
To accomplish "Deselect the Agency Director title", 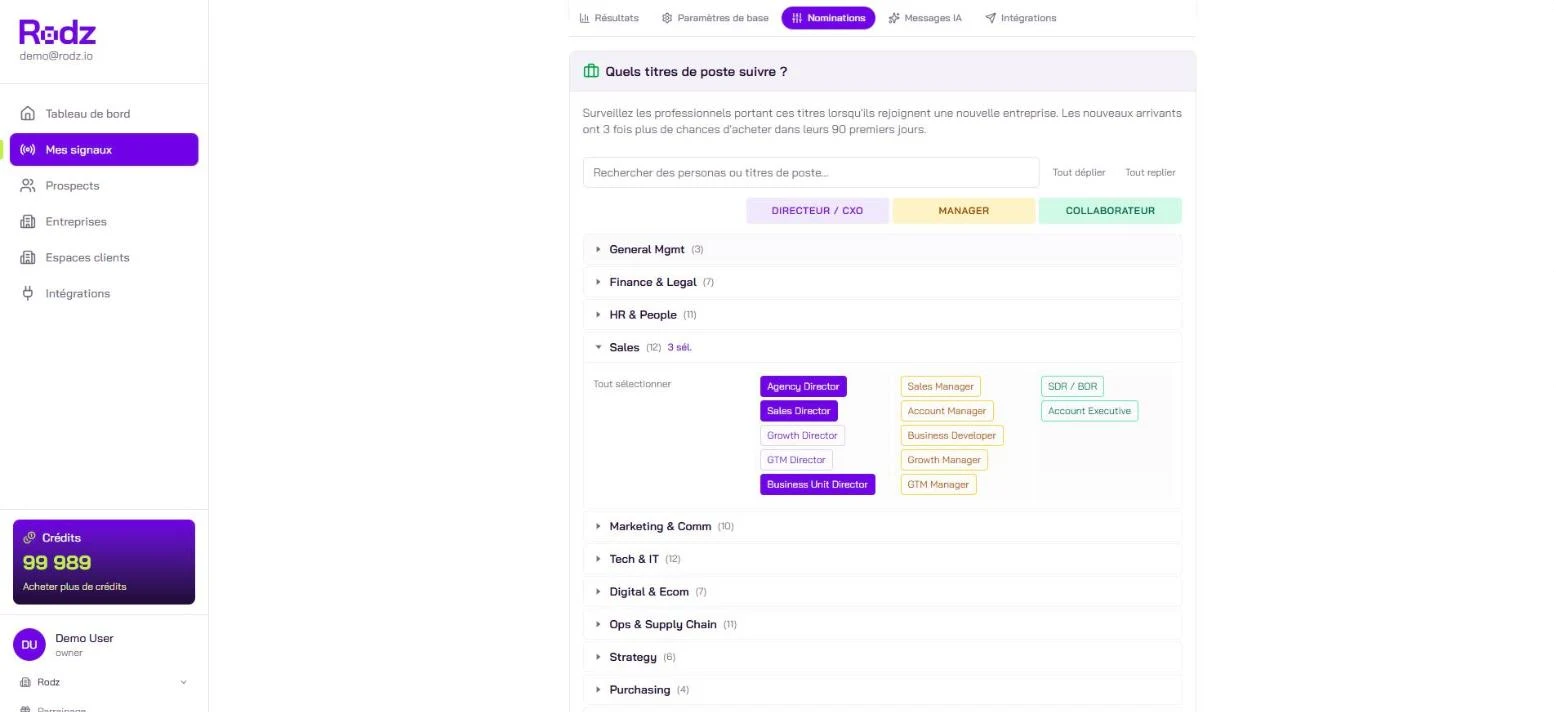I will pyautogui.click(x=803, y=387).
